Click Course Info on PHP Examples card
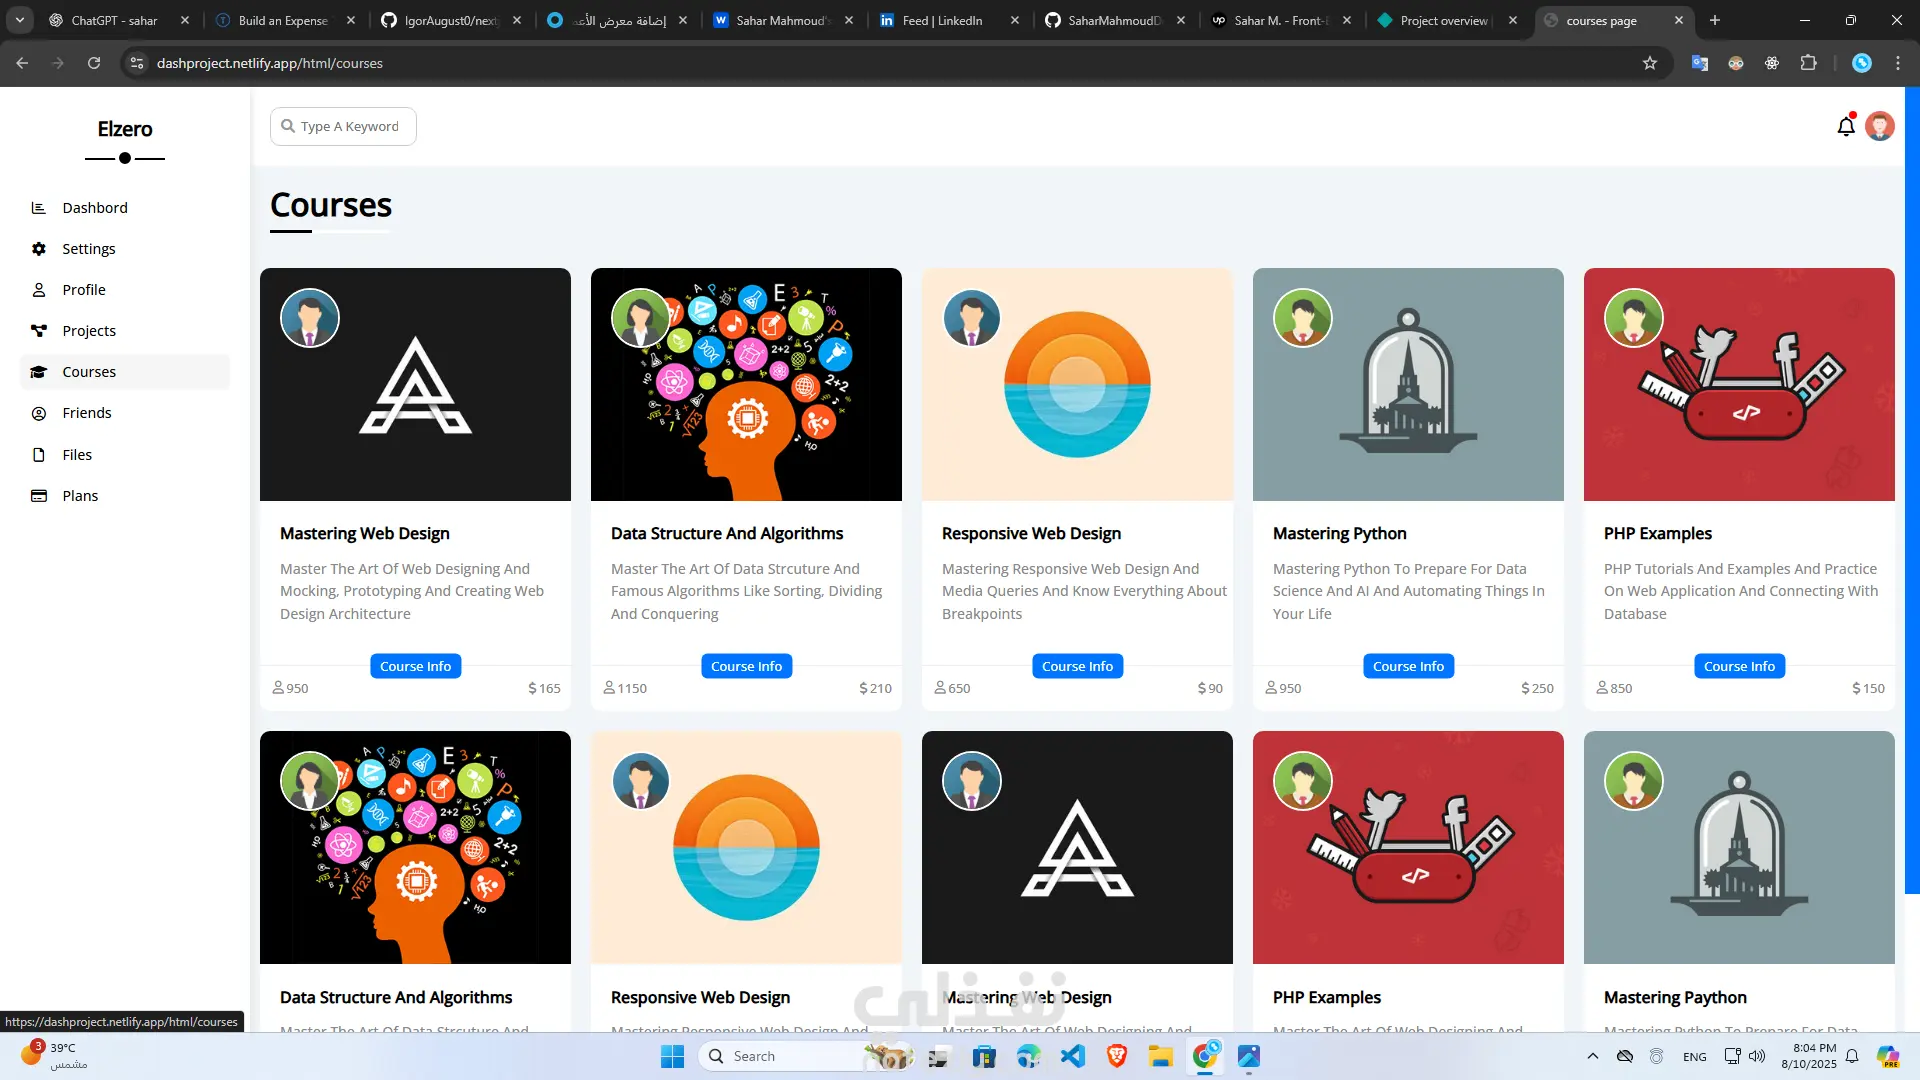1920x1080 pixels. click(1739, 666)
